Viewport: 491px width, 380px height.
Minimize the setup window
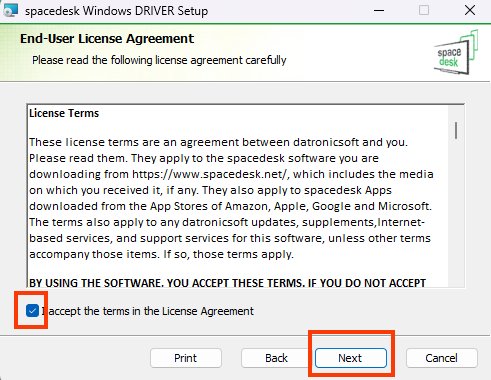[x=379, y=10]
